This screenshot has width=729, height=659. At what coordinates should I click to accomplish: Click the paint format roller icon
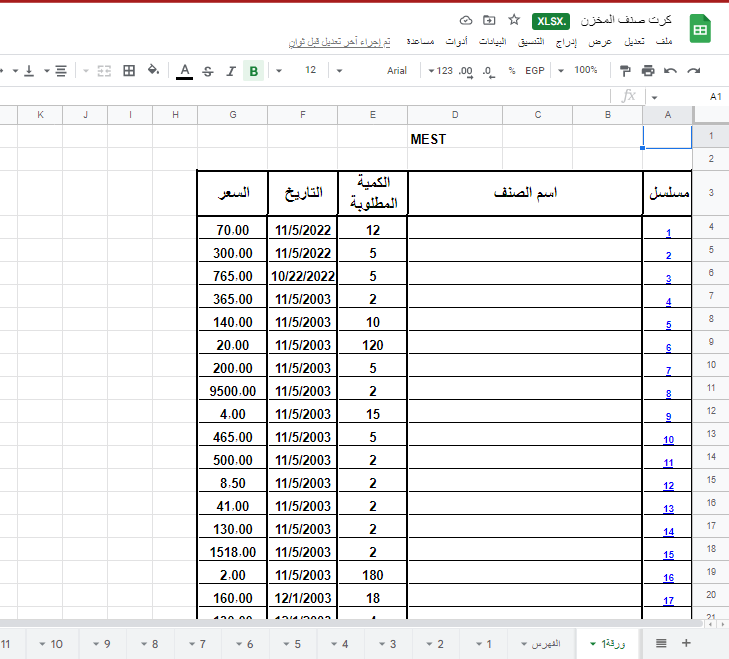[625, 71]
